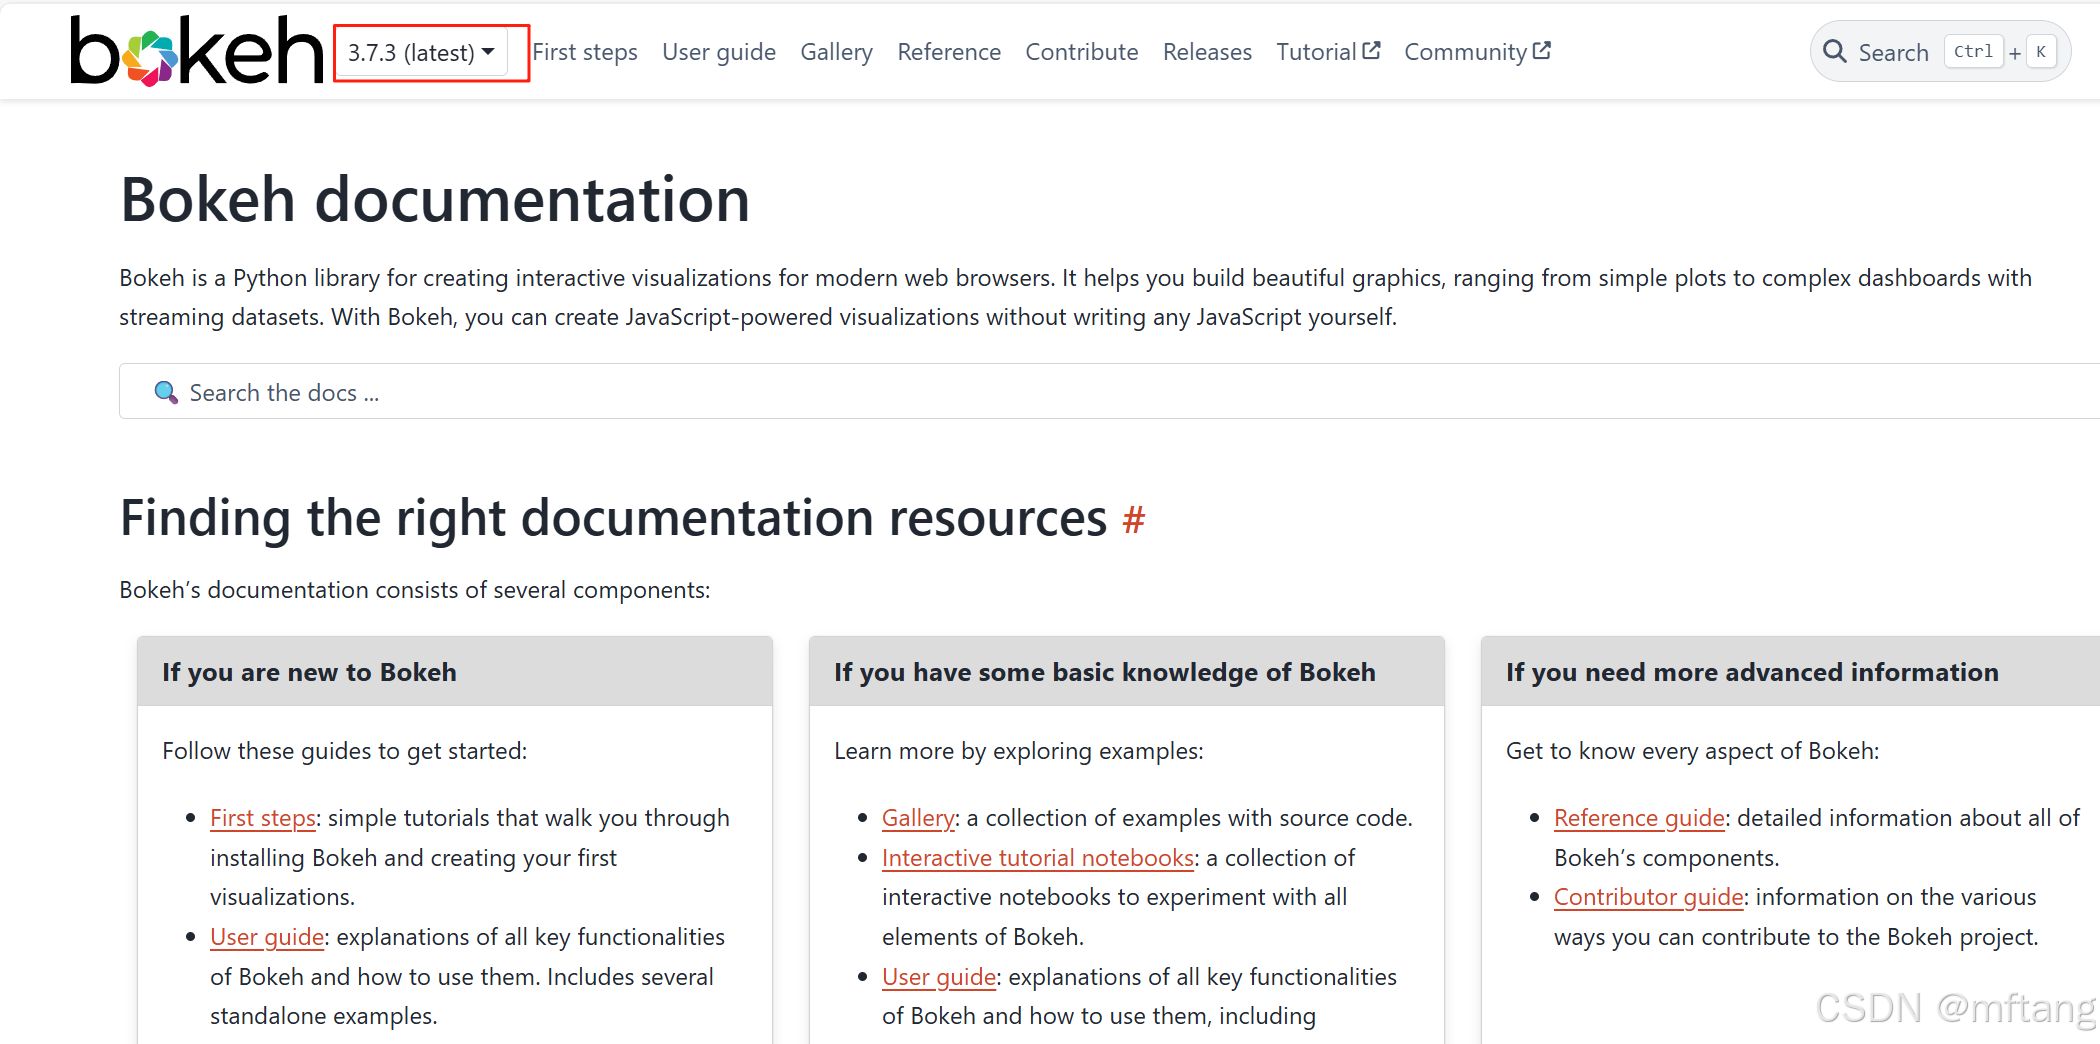Open the Interactive tutorial notebooks link

1038,858
